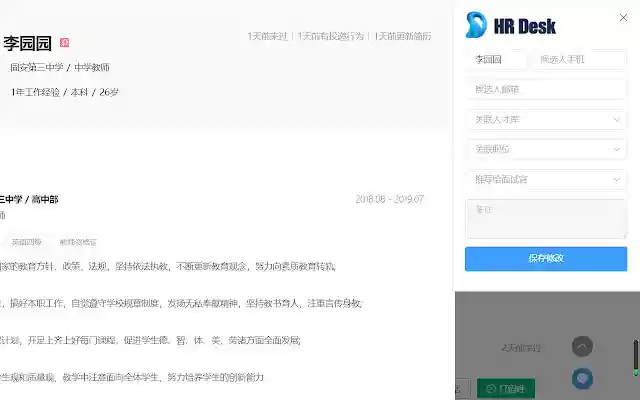This screenshot has width=640, height=400.
Task: Click 固安第三中学 / 中学教师 text
Action: point(60,67)
